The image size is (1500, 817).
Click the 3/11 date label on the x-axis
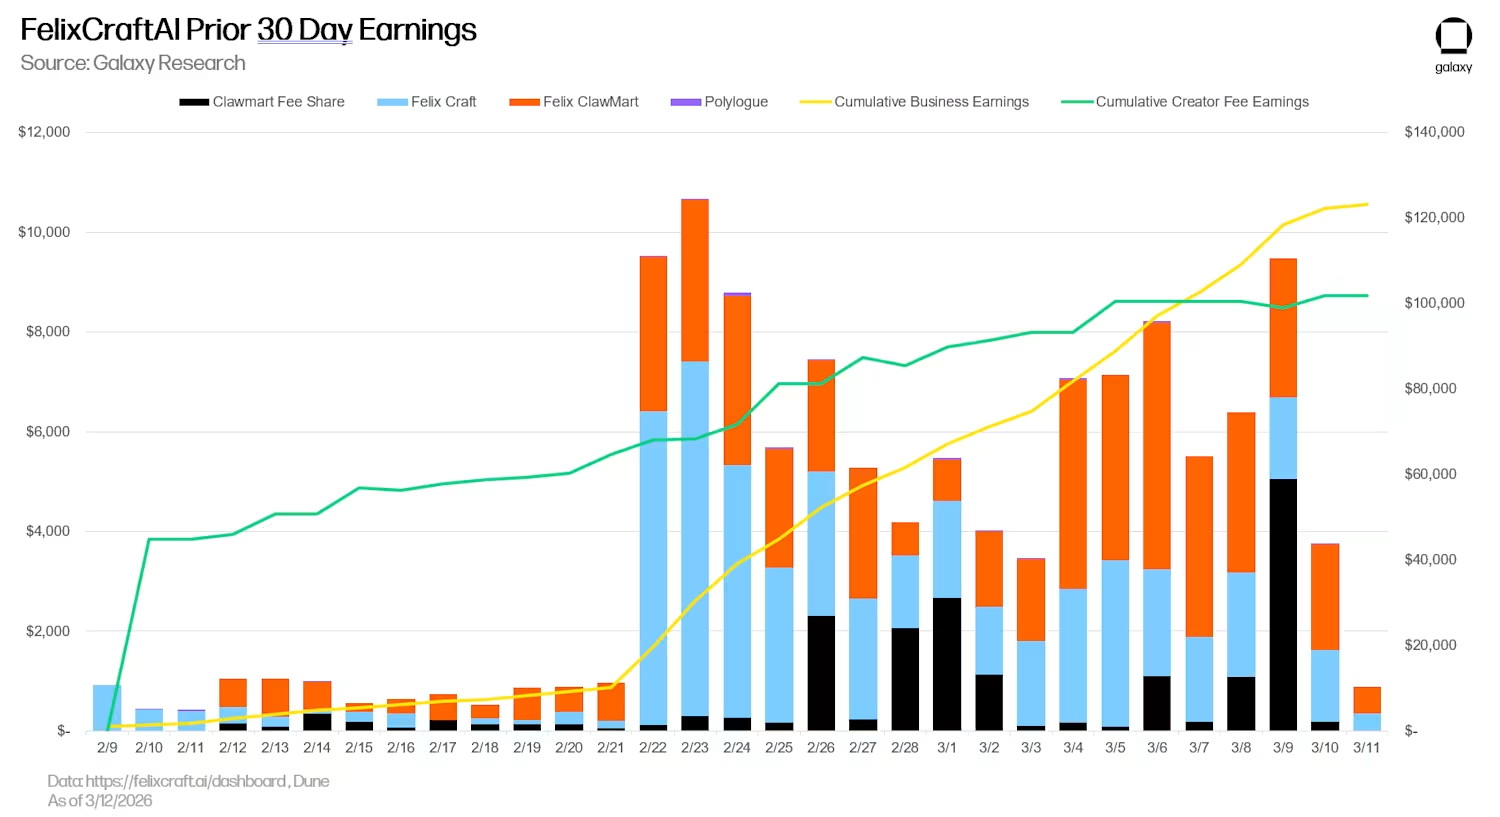(x=1366, y=748)
